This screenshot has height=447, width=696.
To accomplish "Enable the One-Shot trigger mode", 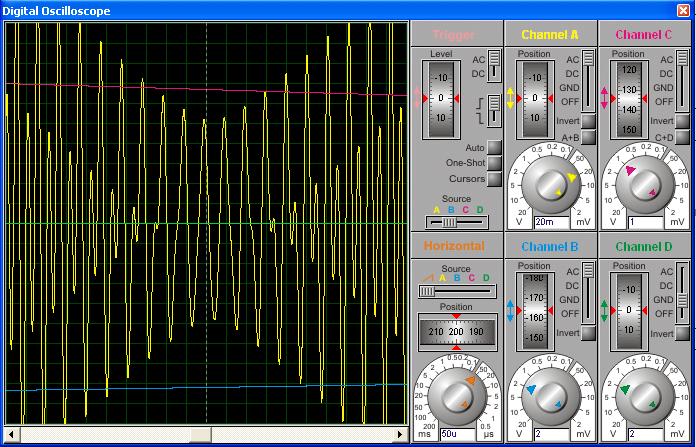I will tap(494, 163).
